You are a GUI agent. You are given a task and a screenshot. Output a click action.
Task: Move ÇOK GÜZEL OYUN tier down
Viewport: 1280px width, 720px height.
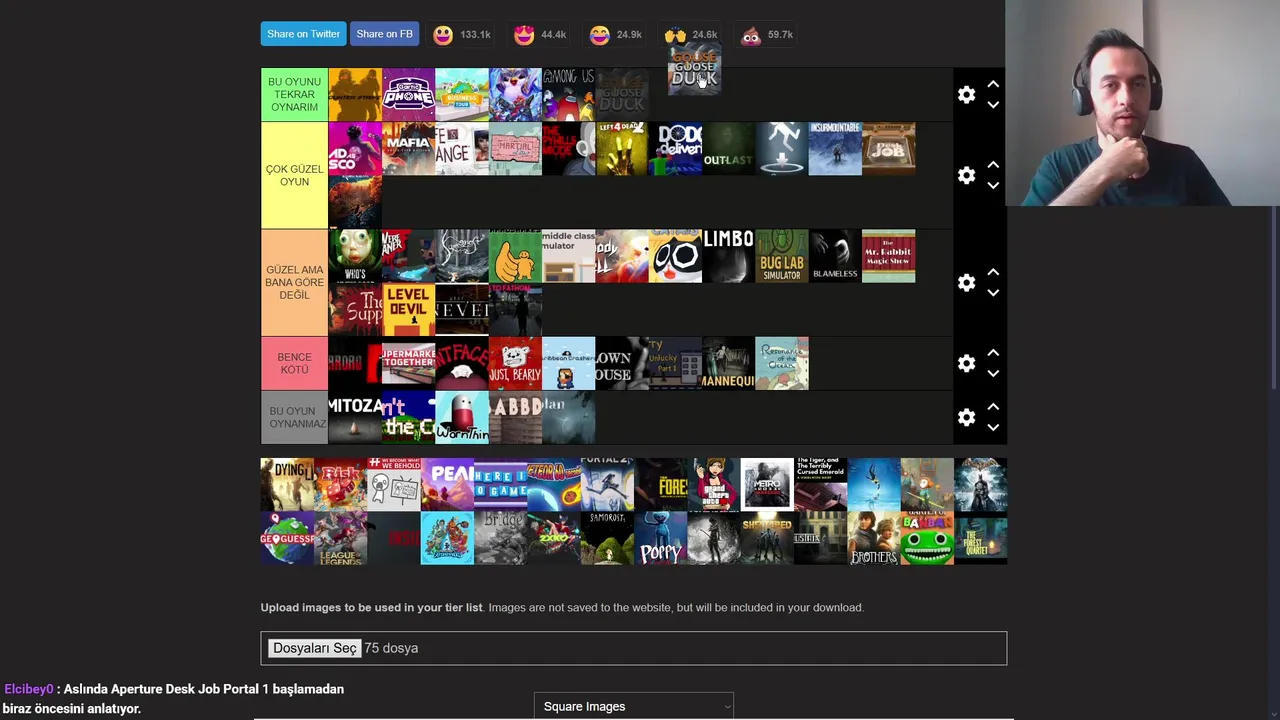click(x=993, y=185)
